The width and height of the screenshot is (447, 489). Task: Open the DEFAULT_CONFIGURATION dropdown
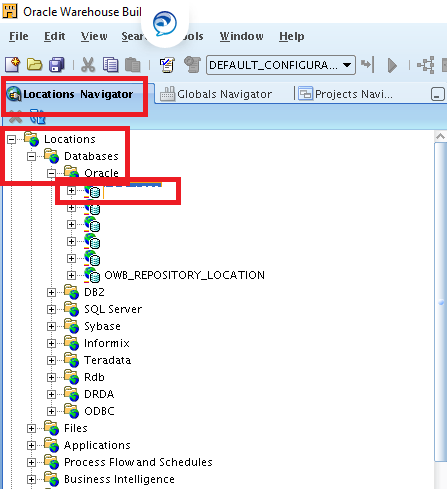pos(281,65)
